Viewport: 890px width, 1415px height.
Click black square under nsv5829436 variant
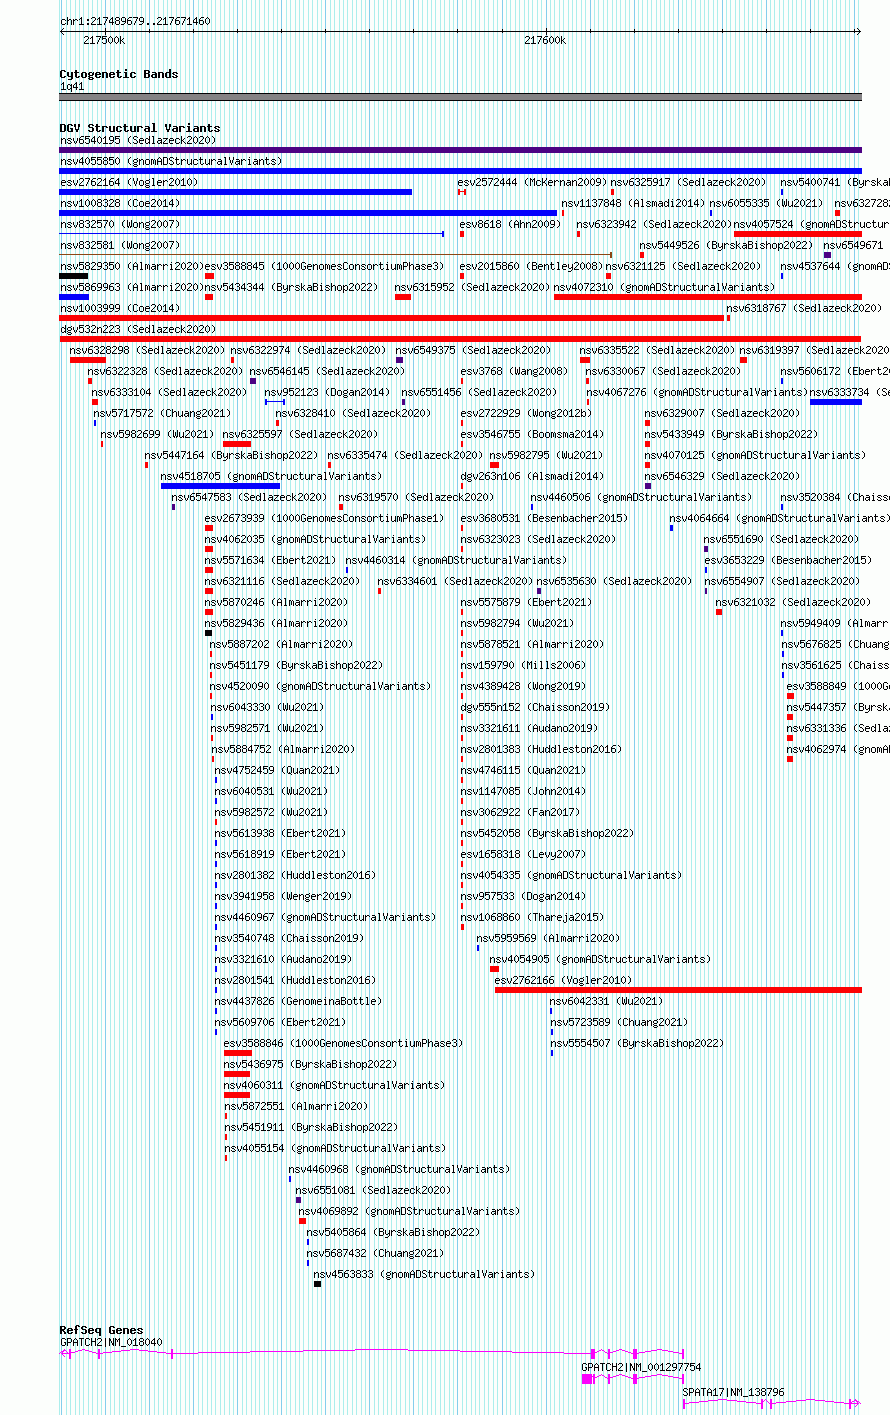pyautogui.click(x=208, y=633)
